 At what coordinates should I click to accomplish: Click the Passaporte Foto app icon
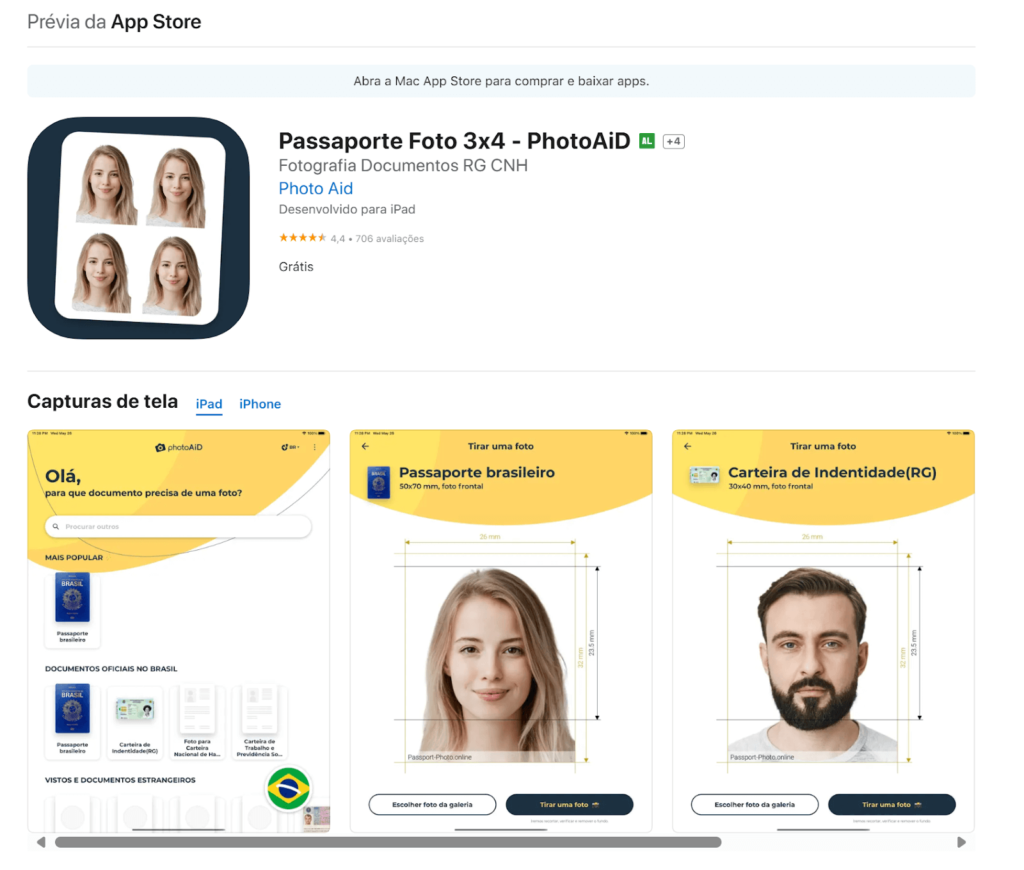click(x=138, y=228)
